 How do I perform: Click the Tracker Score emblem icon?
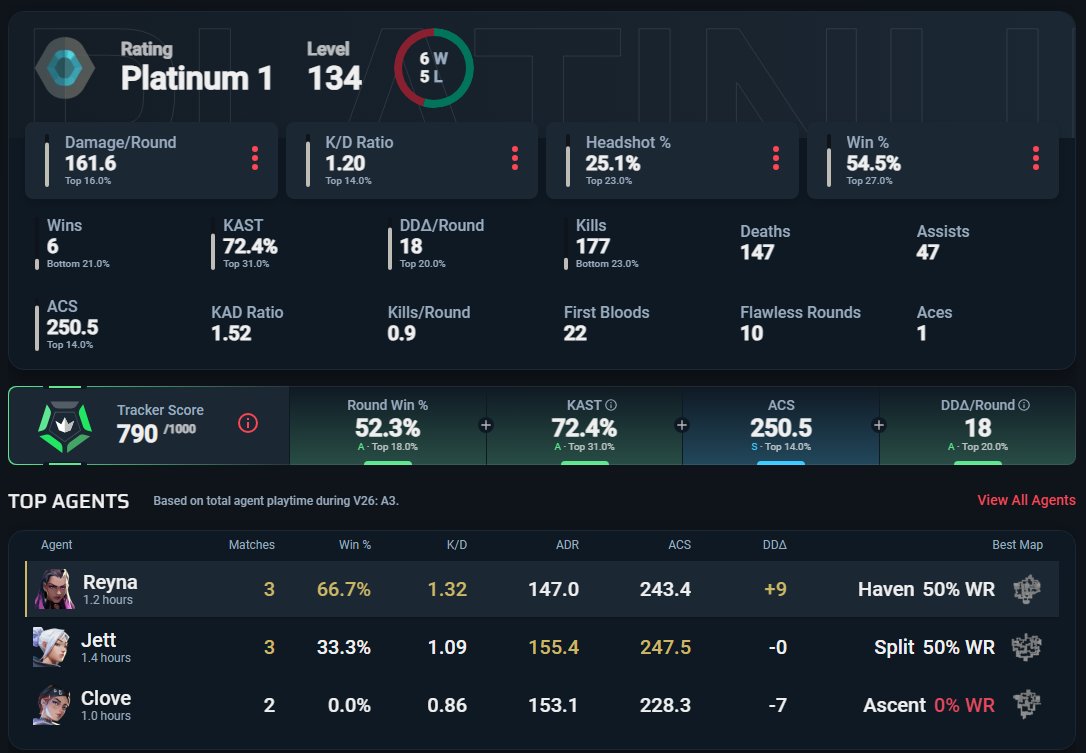64,425
